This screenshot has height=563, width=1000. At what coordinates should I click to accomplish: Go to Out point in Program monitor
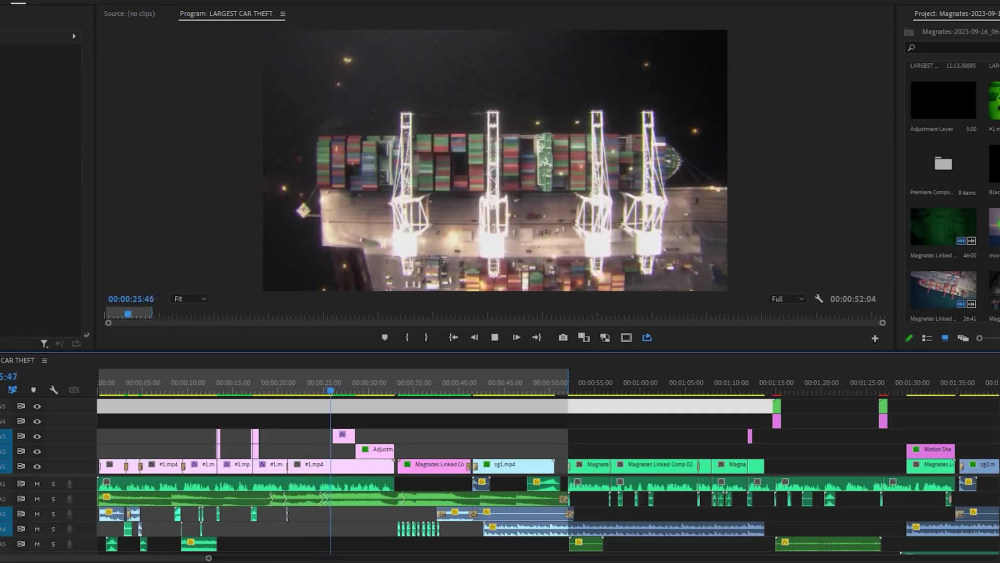[x=536, y=337]
